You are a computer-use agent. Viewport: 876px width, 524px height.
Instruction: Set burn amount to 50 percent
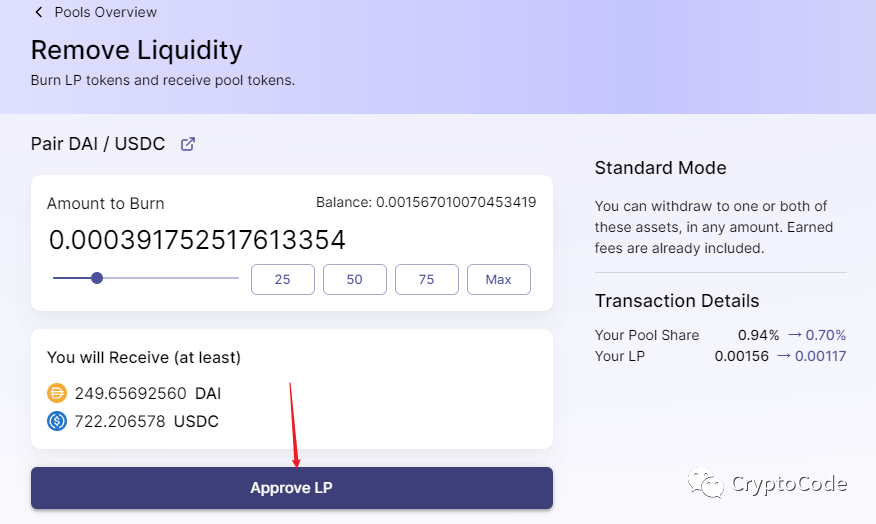(355, 279)
